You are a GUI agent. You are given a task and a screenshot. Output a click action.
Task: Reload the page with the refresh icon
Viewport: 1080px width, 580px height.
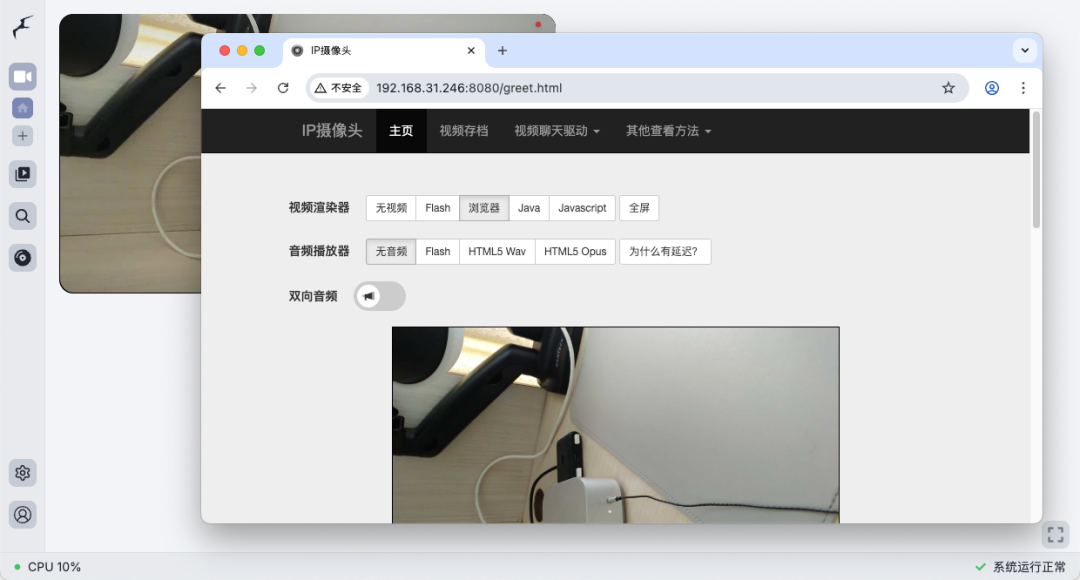tap(283, 88)
